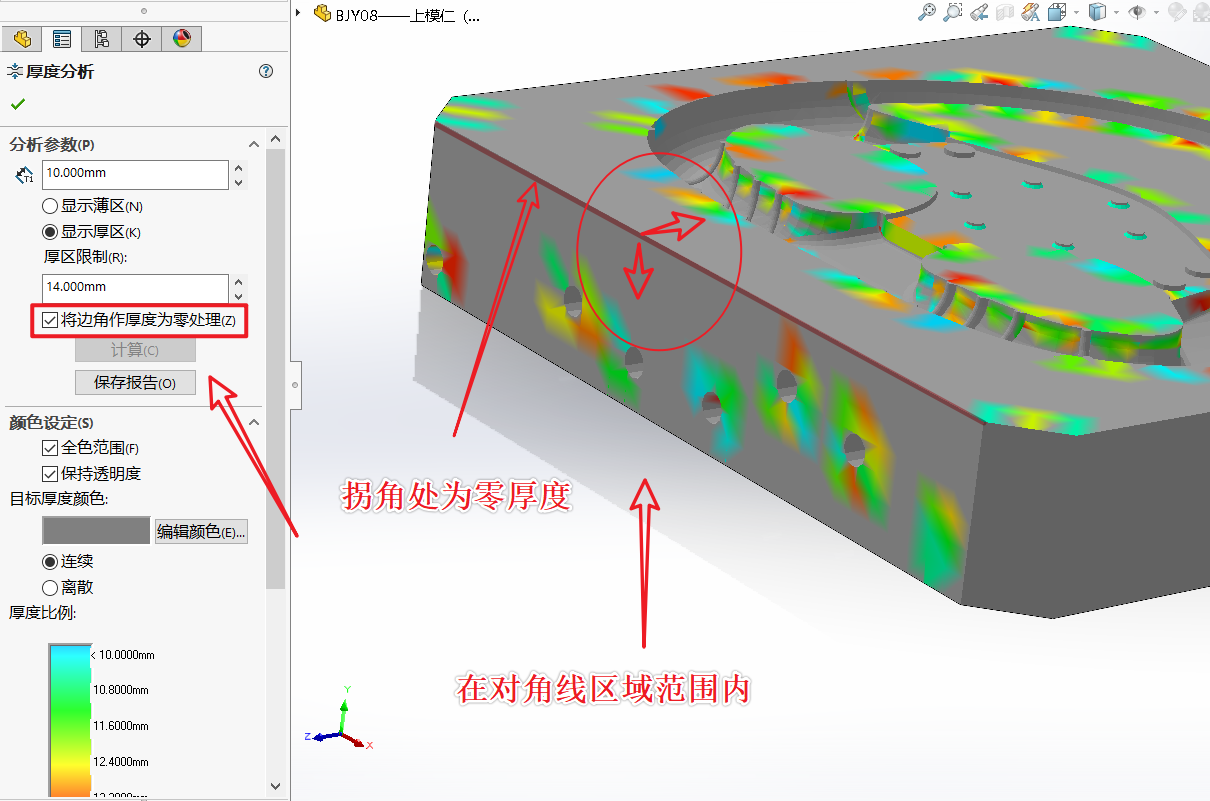Select the 离散 radio option
This screenshot has width=1210, height=801.
[x=50, y=587]
